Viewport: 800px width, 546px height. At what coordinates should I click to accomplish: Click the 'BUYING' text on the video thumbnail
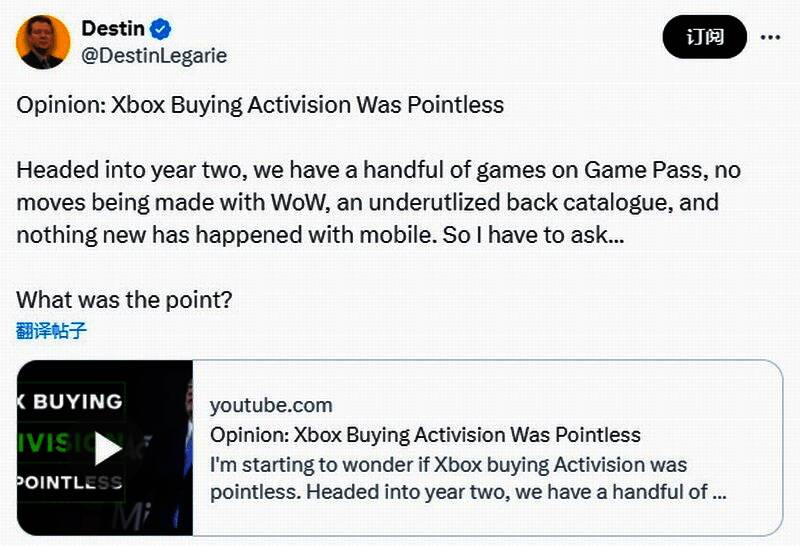point(77,401)
